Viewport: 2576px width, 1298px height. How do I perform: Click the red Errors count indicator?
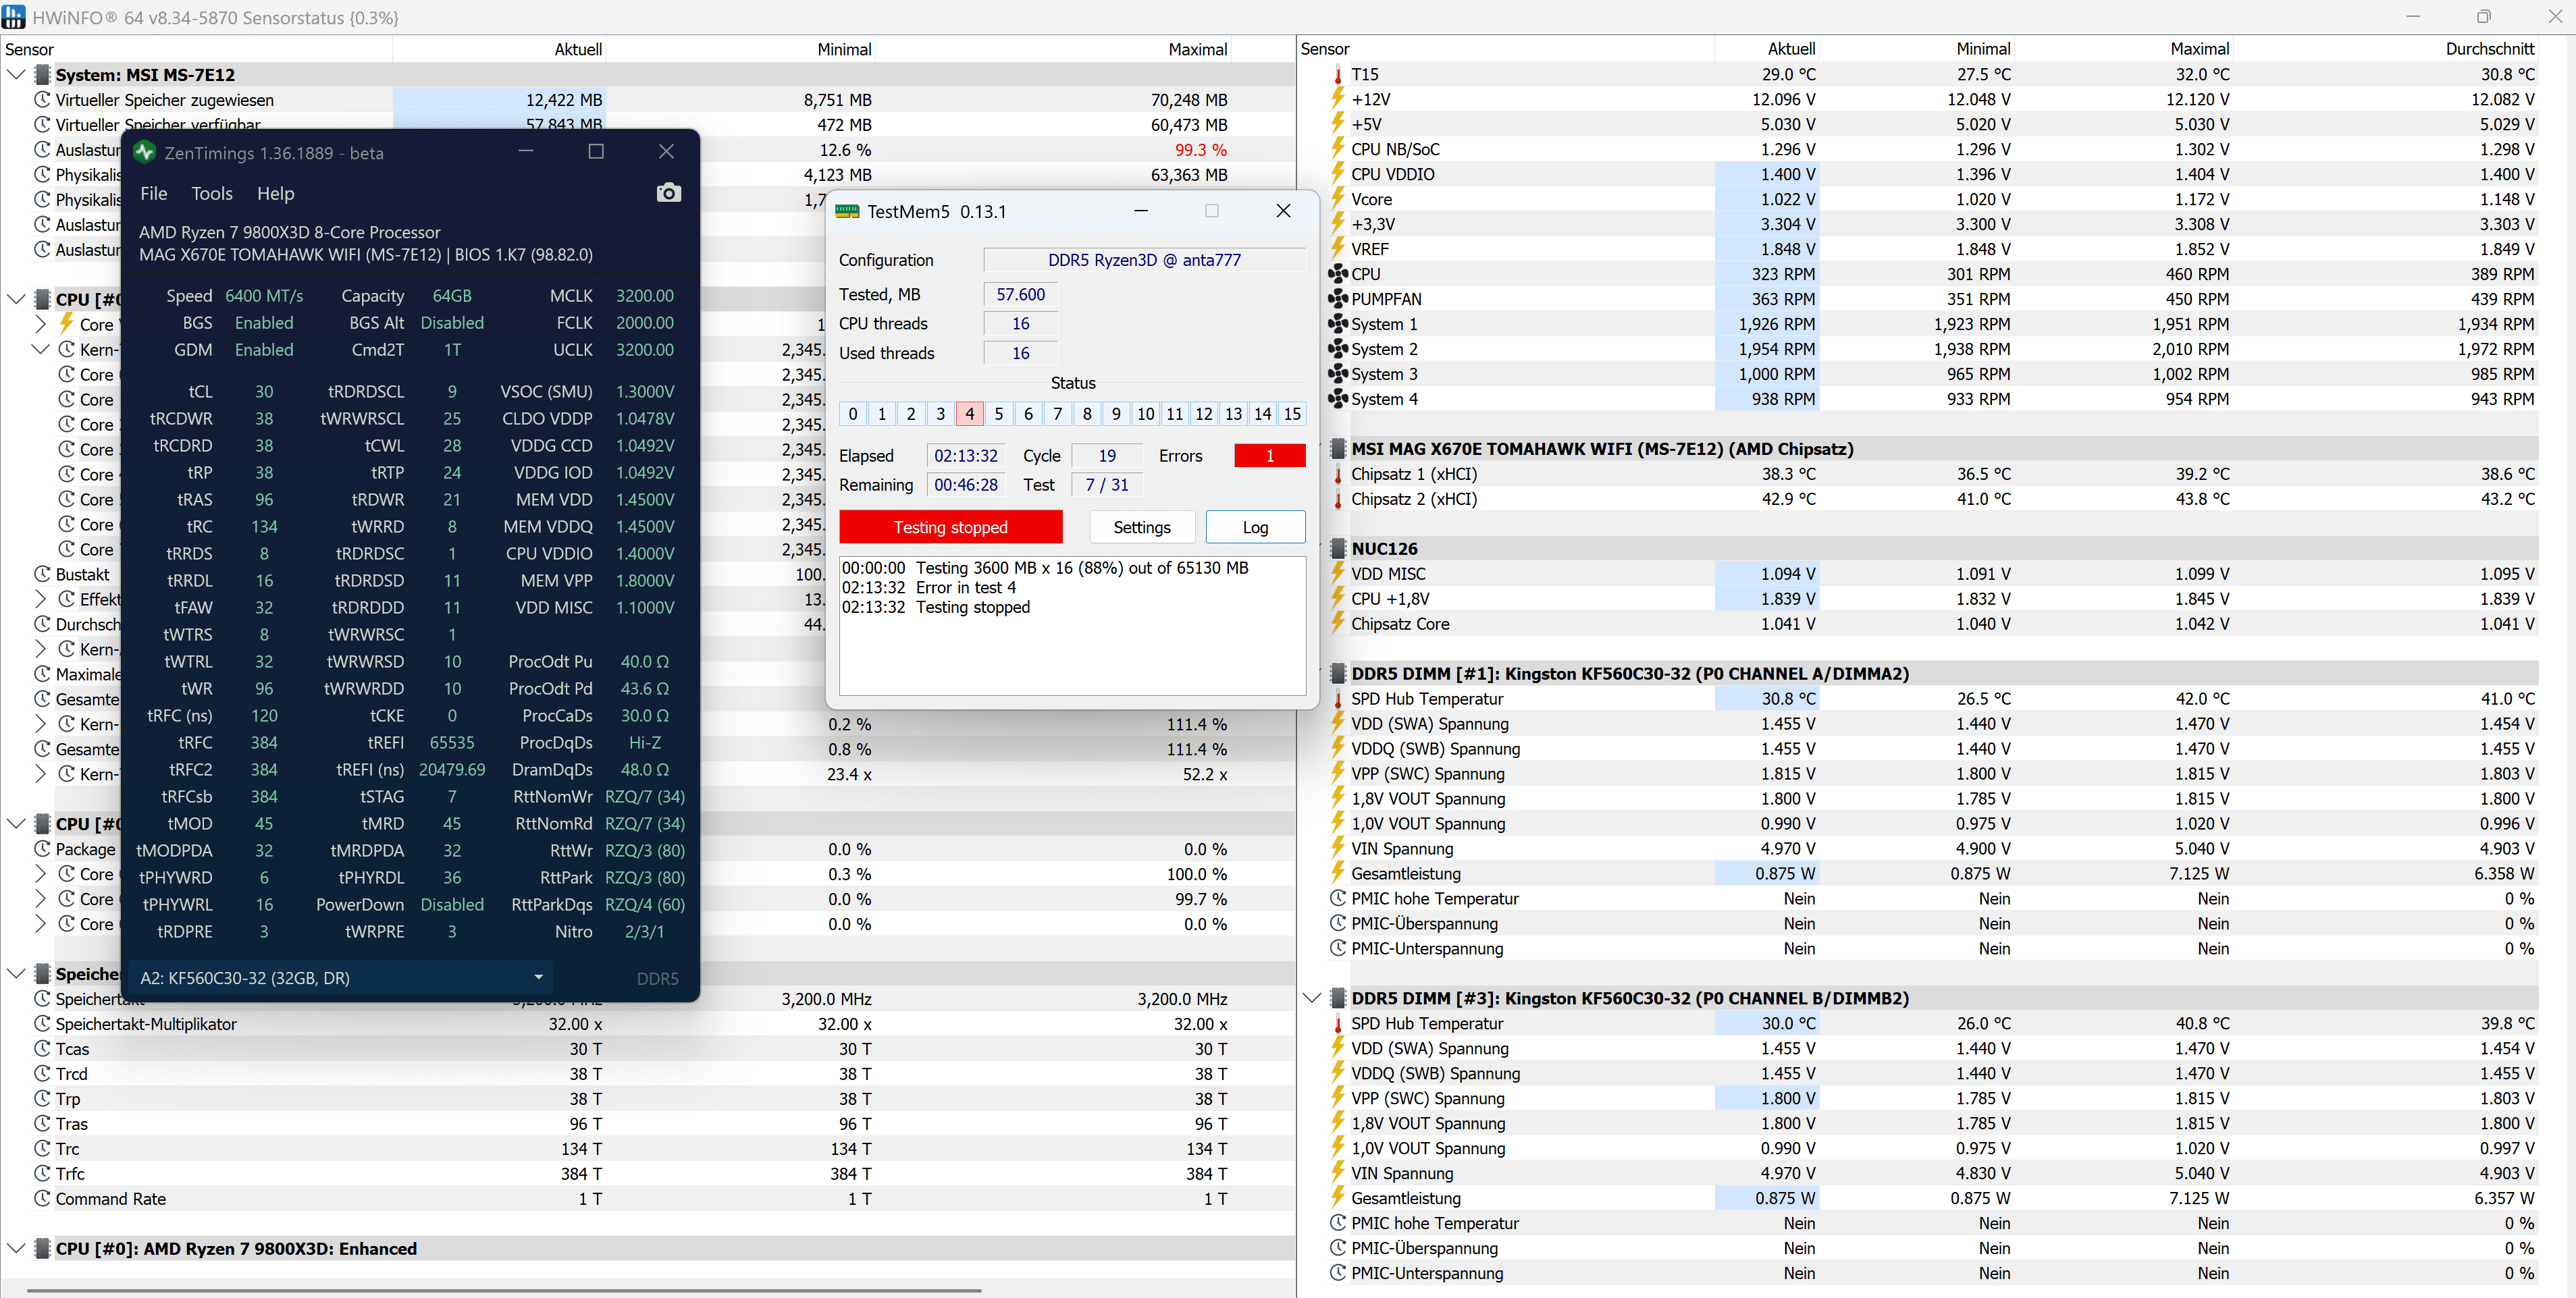pyautogui.click(x=1269, y=456)
